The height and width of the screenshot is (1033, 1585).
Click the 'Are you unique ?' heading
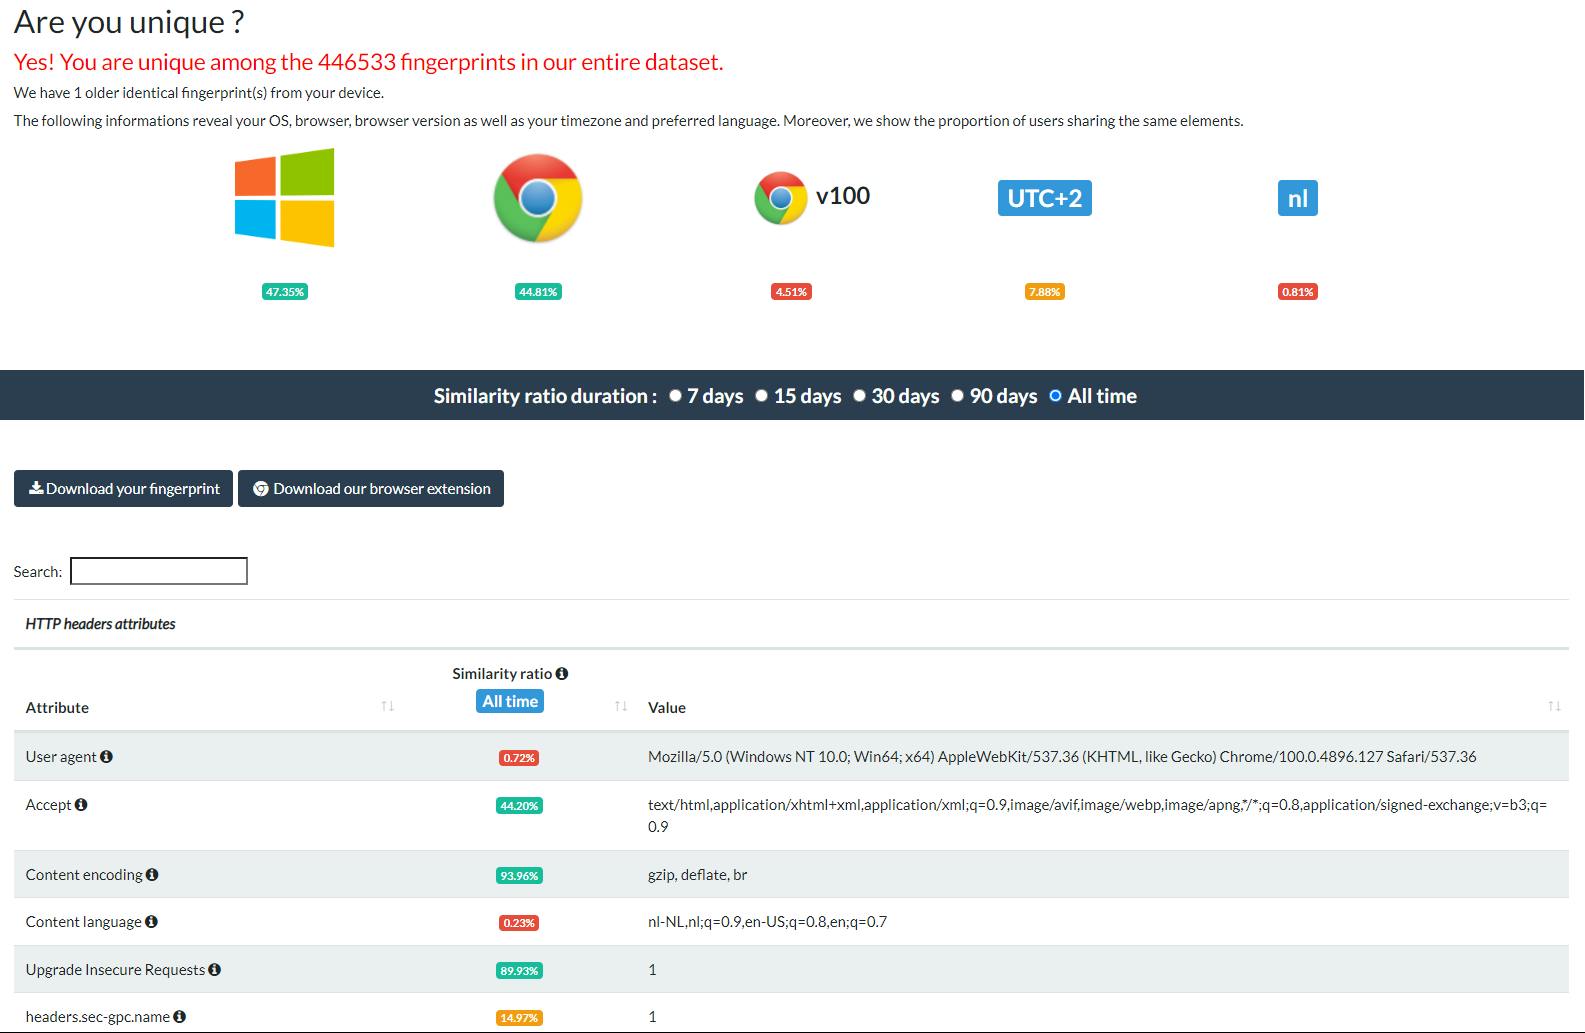(129, 22)
